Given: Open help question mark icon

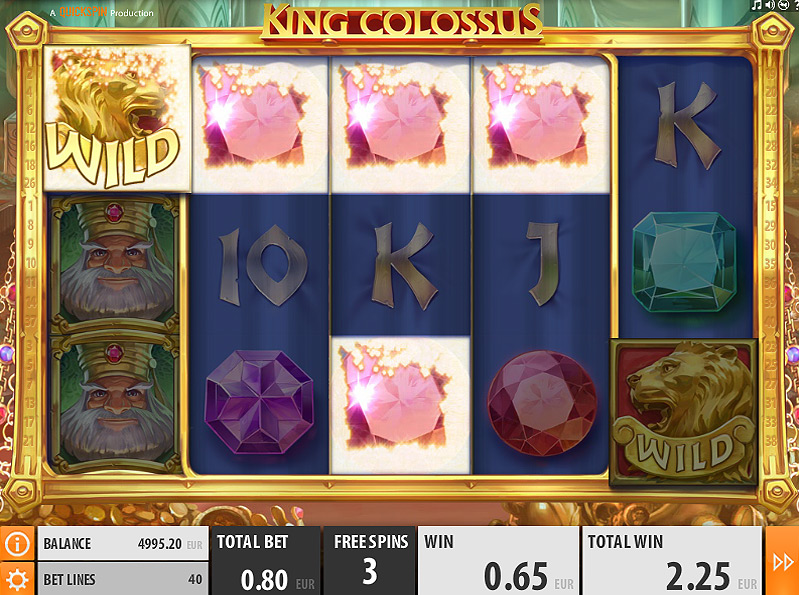Looking at the screenshot, I should tap(796, 5).
